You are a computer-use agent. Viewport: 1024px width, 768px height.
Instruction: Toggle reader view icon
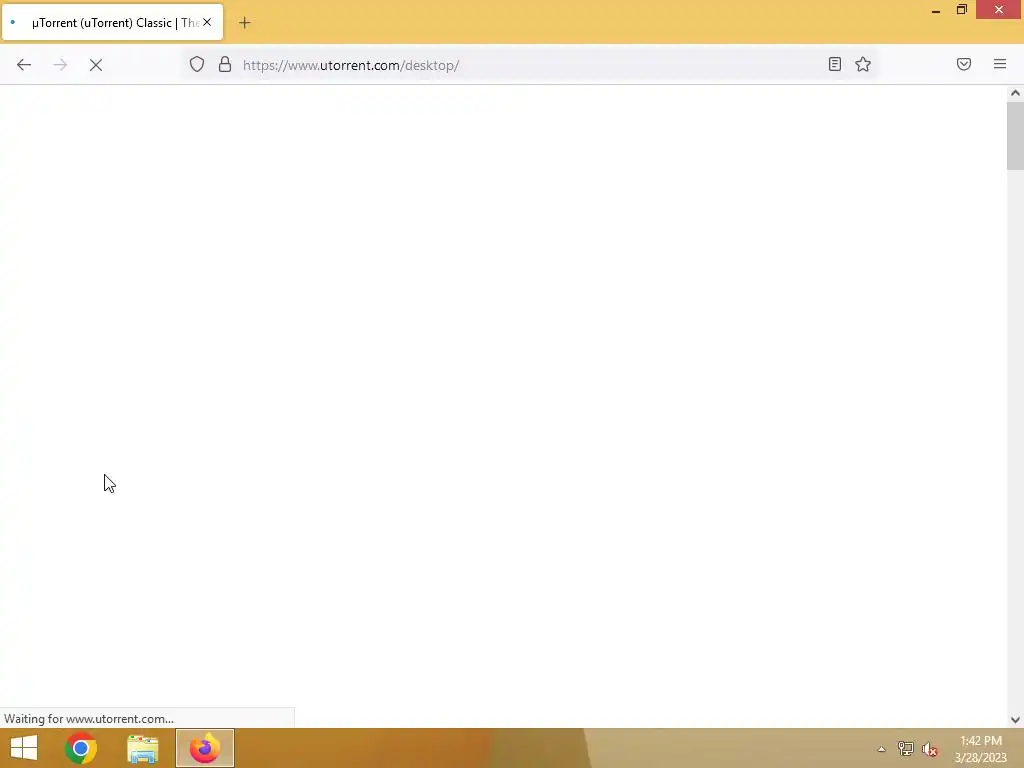(x=835, y=64)
